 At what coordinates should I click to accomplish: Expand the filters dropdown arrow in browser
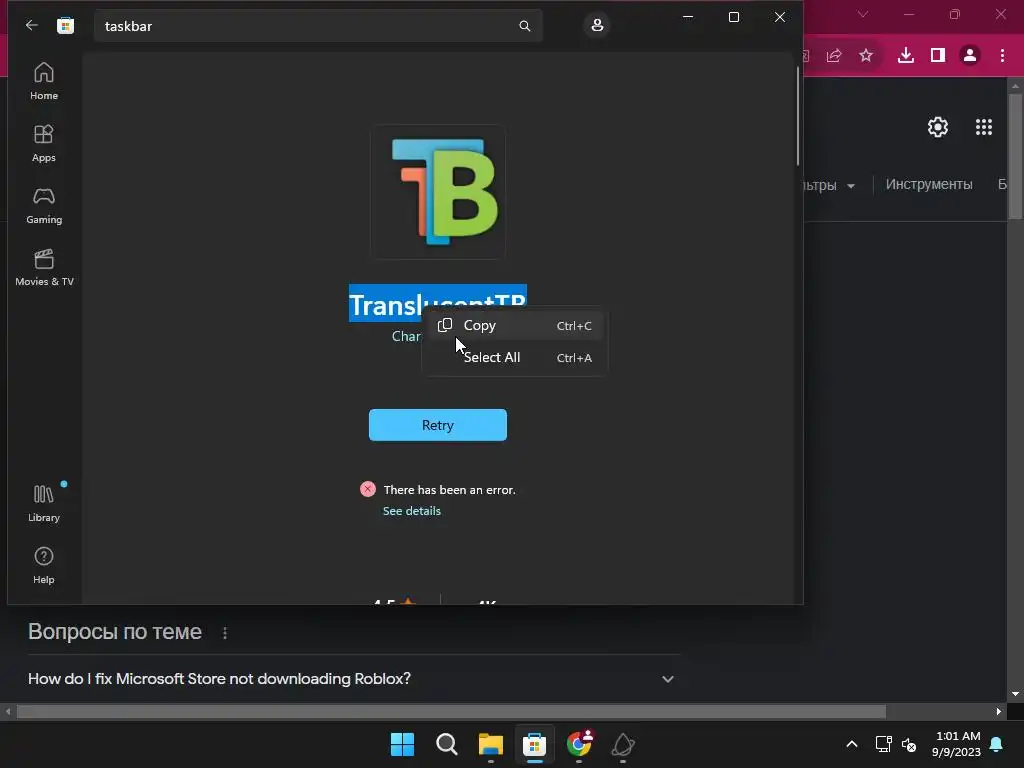[851, 186]
